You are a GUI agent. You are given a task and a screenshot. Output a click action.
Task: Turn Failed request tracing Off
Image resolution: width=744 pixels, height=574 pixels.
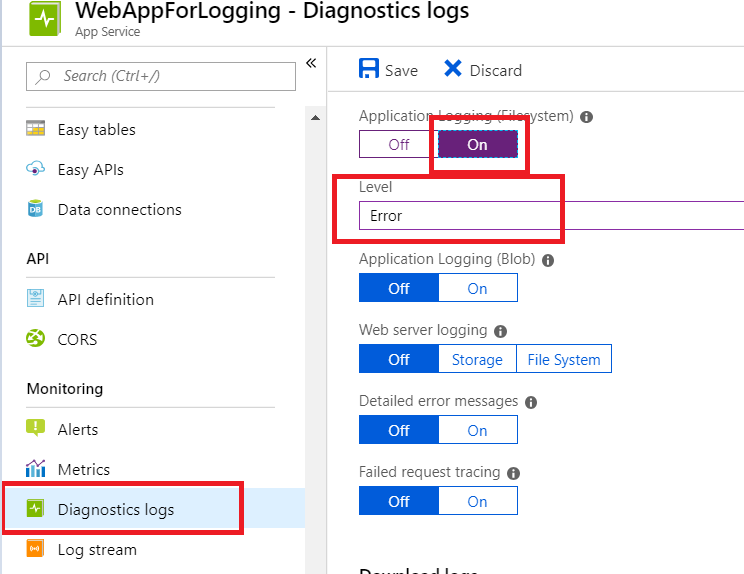[x=399, y=500]
